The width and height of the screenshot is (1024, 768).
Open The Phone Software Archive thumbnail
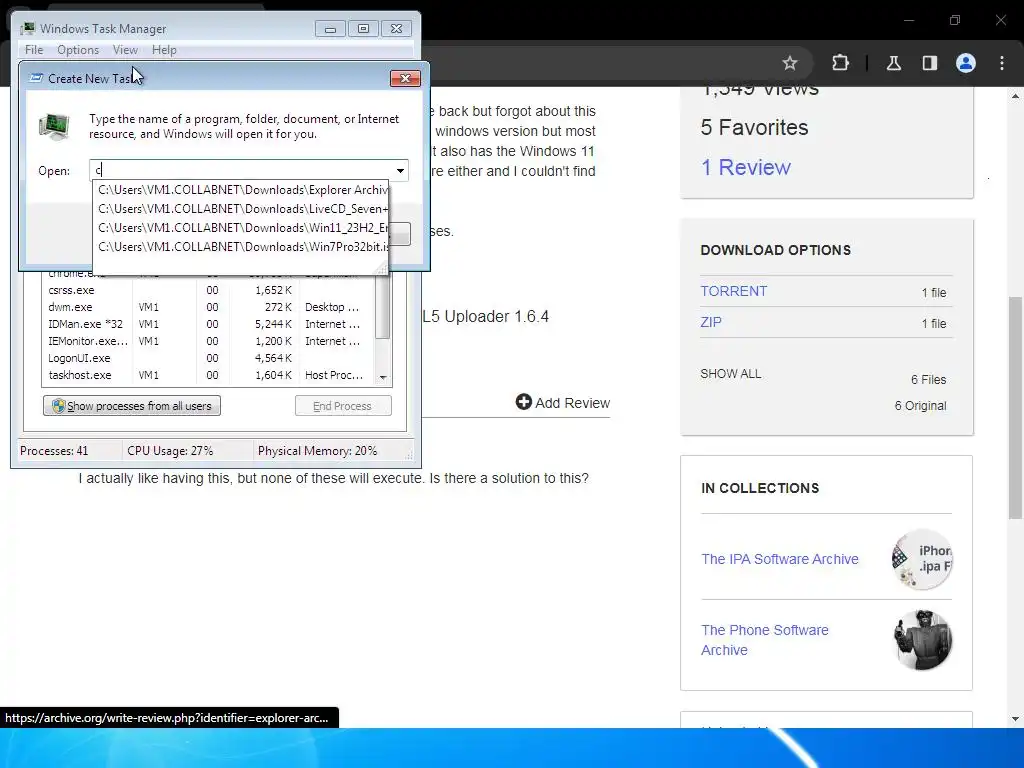(x=922, y=639)
